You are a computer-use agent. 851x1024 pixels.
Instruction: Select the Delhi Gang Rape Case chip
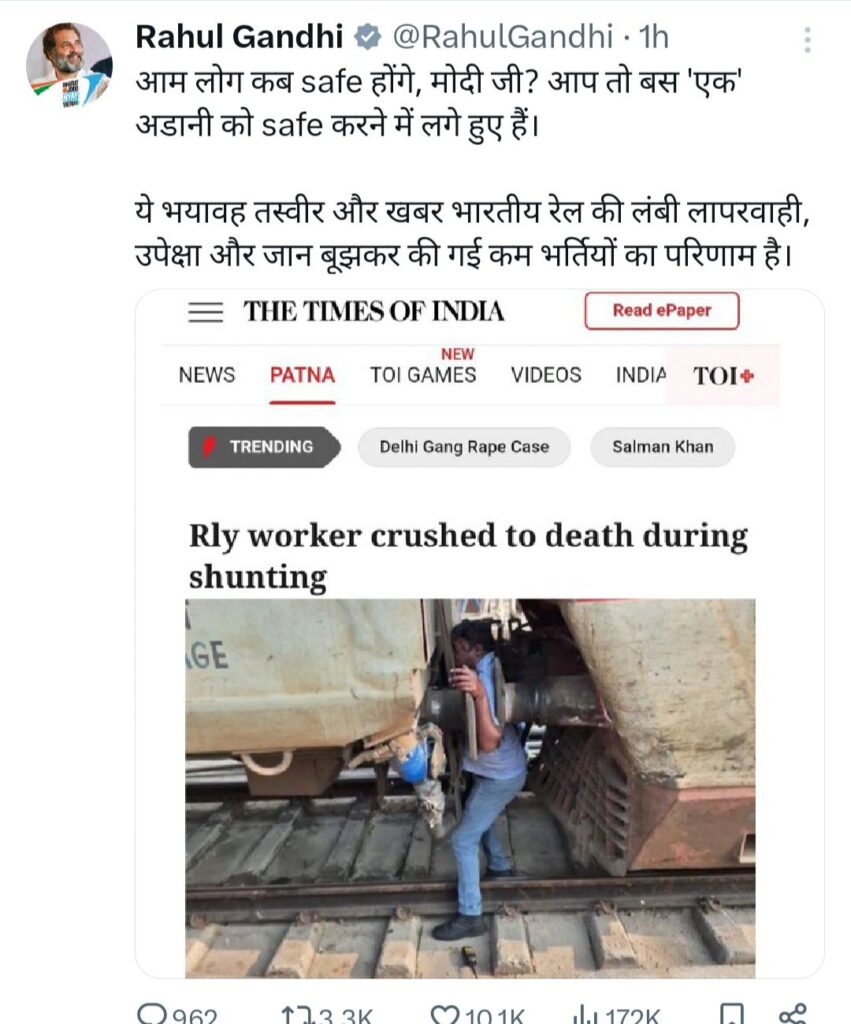[x=464, y=447]
